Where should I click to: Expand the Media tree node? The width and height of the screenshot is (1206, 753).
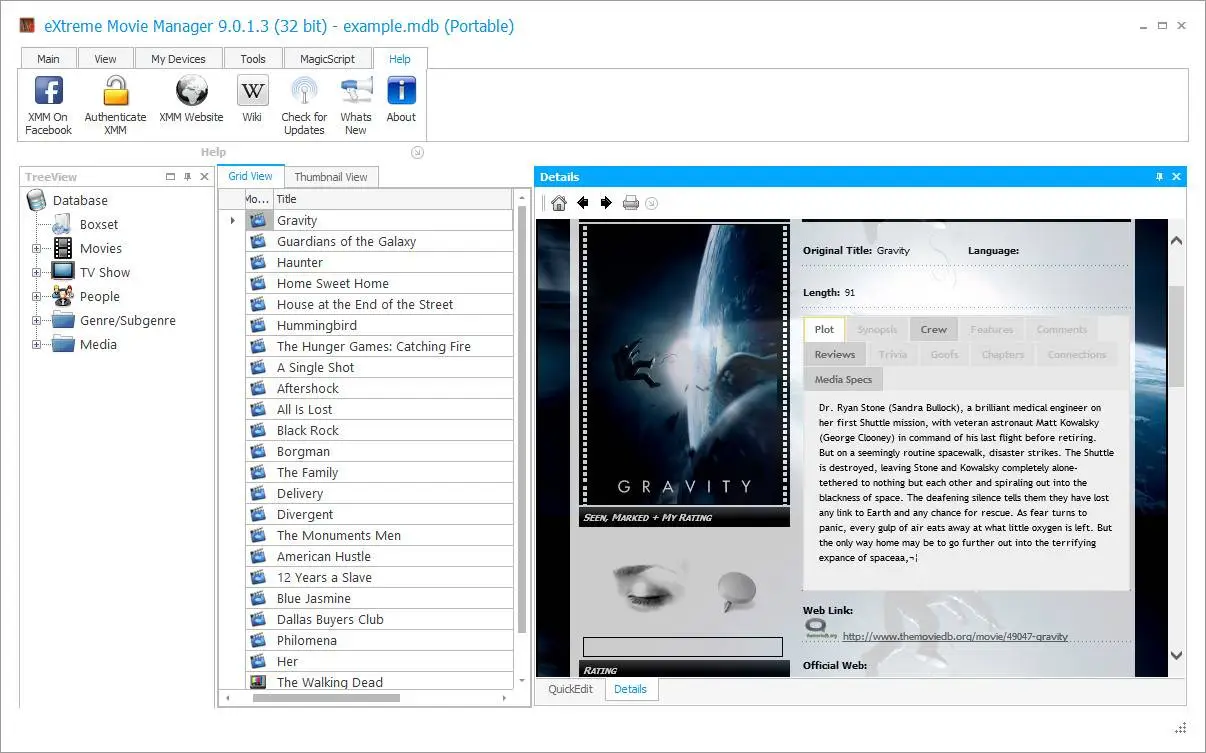coord(37,345)
